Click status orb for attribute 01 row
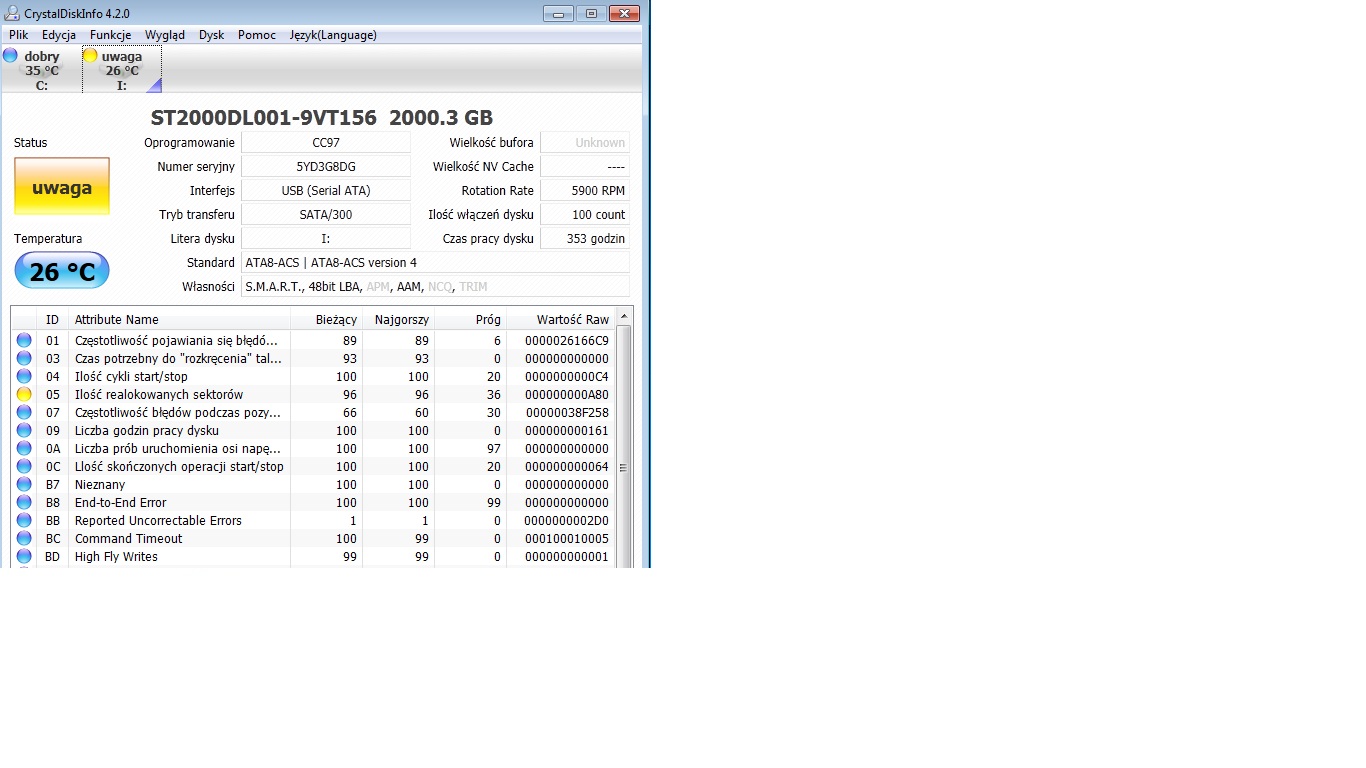Screen dimensions: 1366x768 (24, 341)
